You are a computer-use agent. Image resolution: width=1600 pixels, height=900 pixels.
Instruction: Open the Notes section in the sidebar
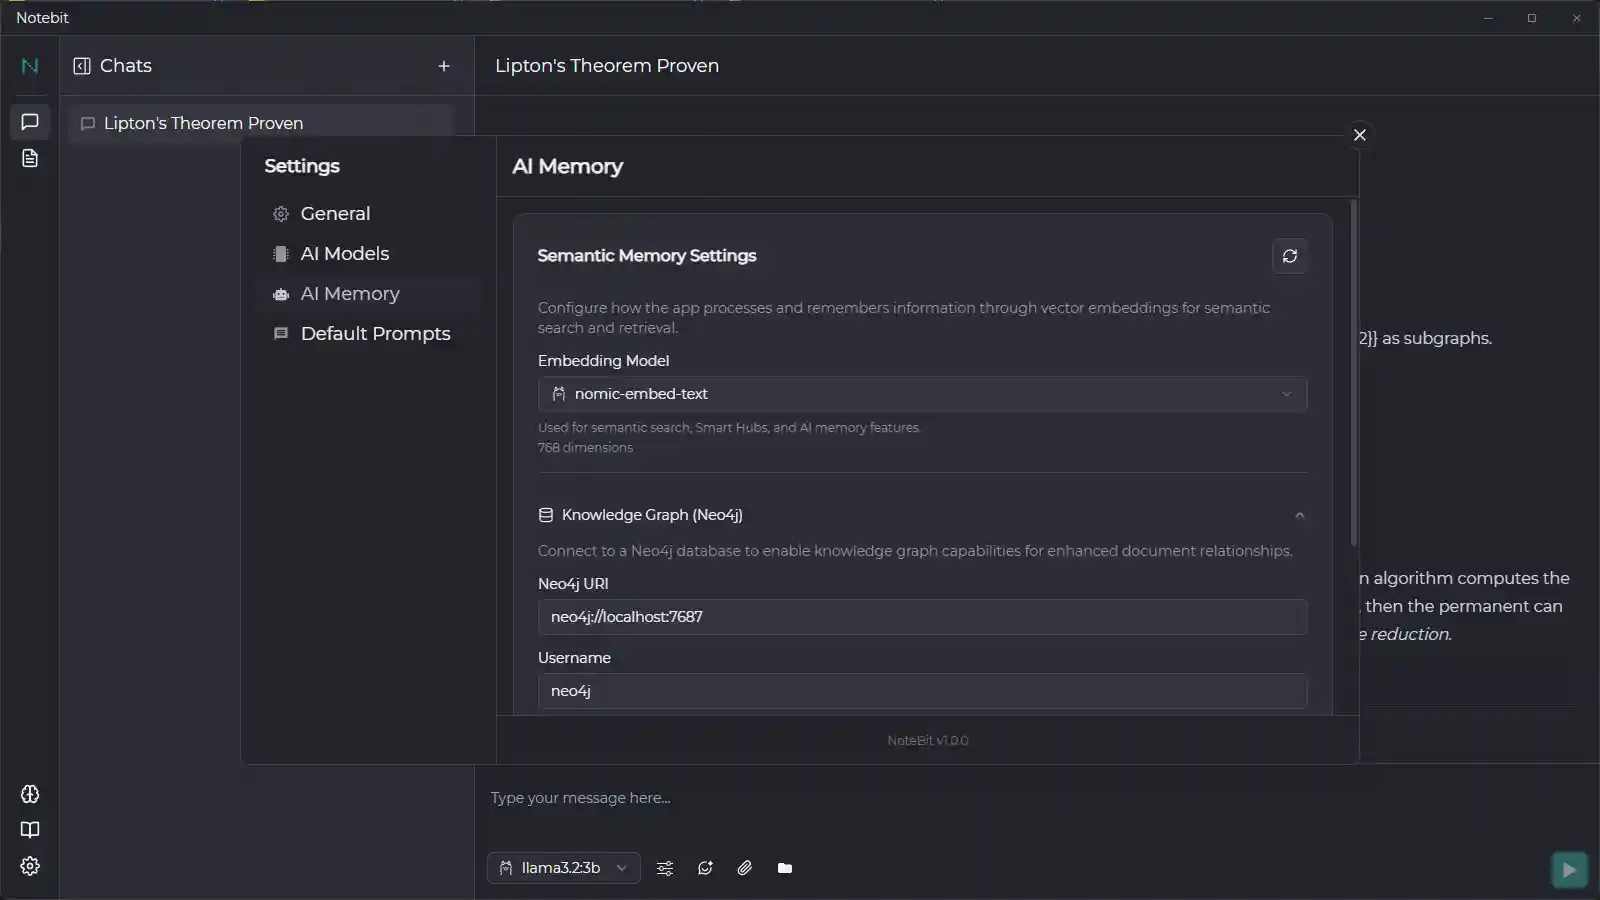[29, 158]
